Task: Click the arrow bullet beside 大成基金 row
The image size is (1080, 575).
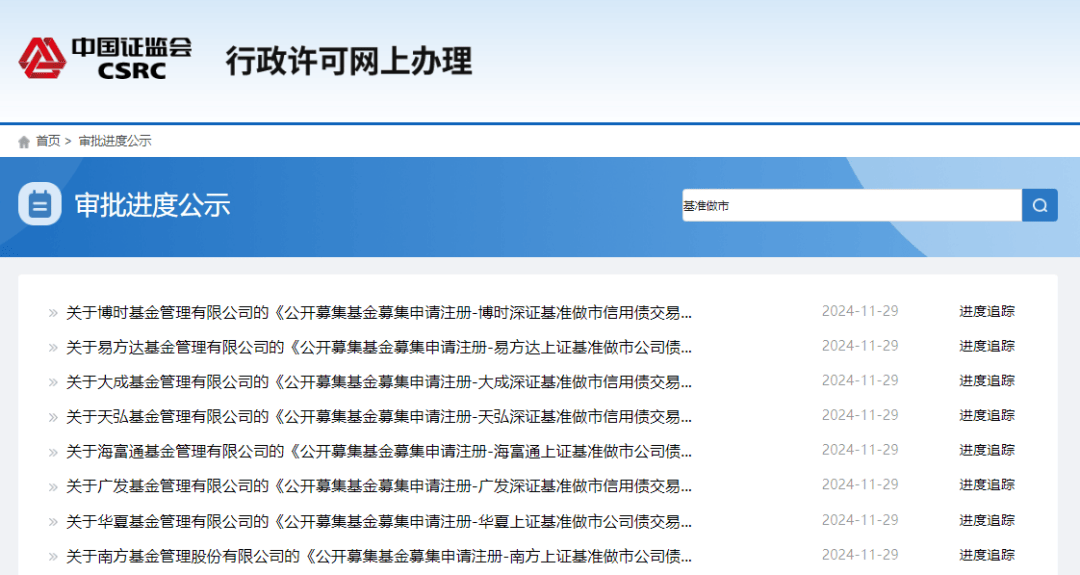Action: pyautogui.click(x=53, y=383)
